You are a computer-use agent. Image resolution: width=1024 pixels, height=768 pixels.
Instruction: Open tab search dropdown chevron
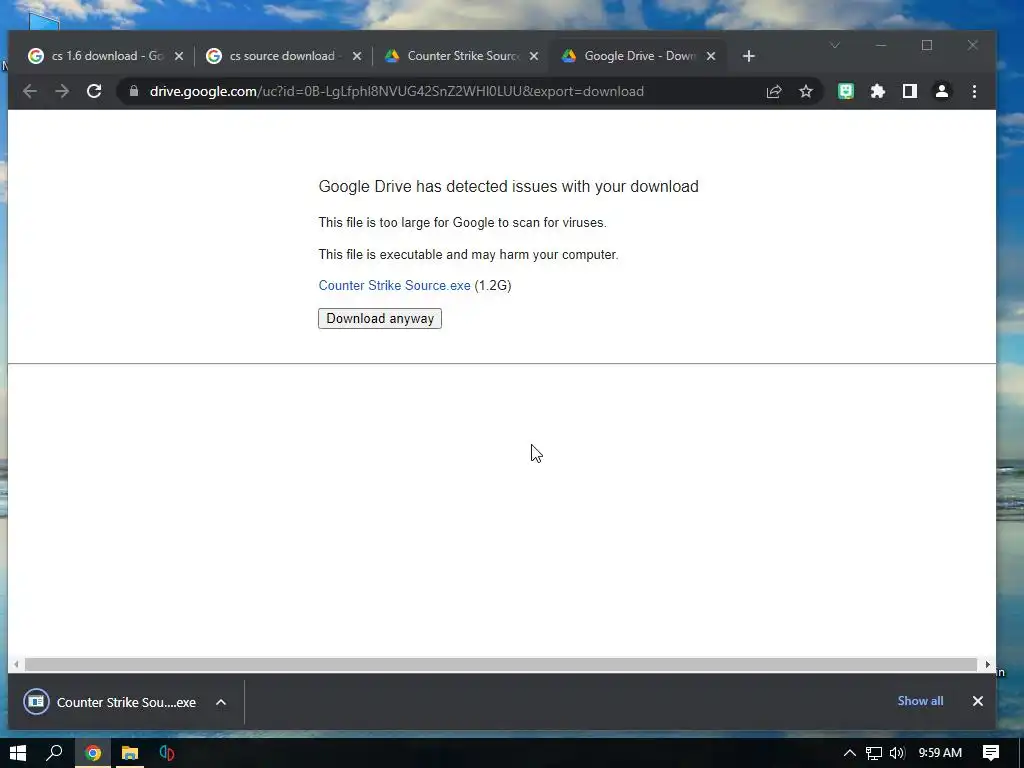pyautogui.click(x=835, y=45)
